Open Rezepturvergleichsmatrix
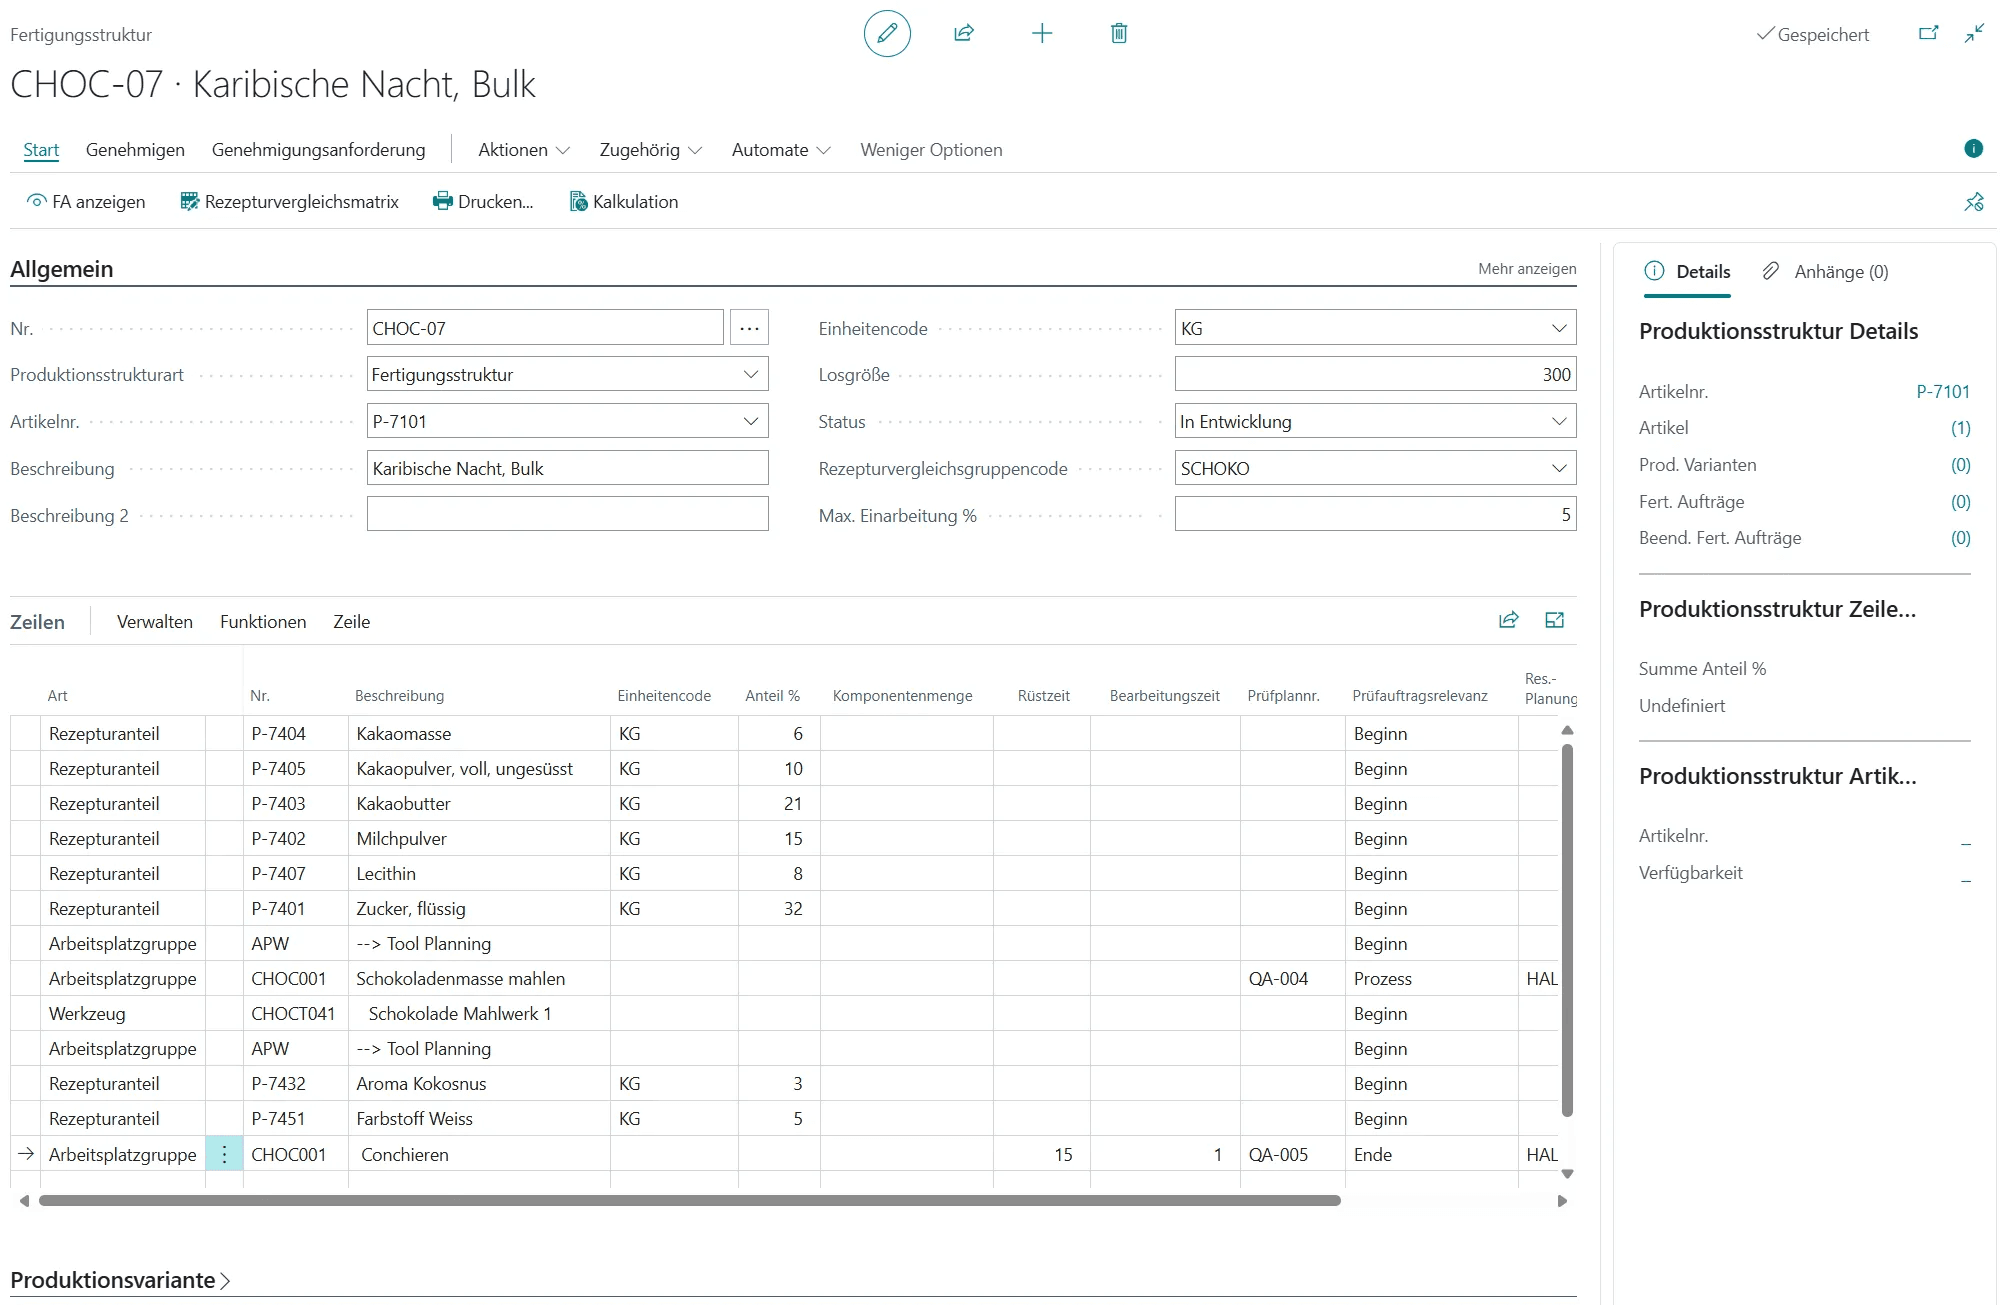 pos(289,202)
